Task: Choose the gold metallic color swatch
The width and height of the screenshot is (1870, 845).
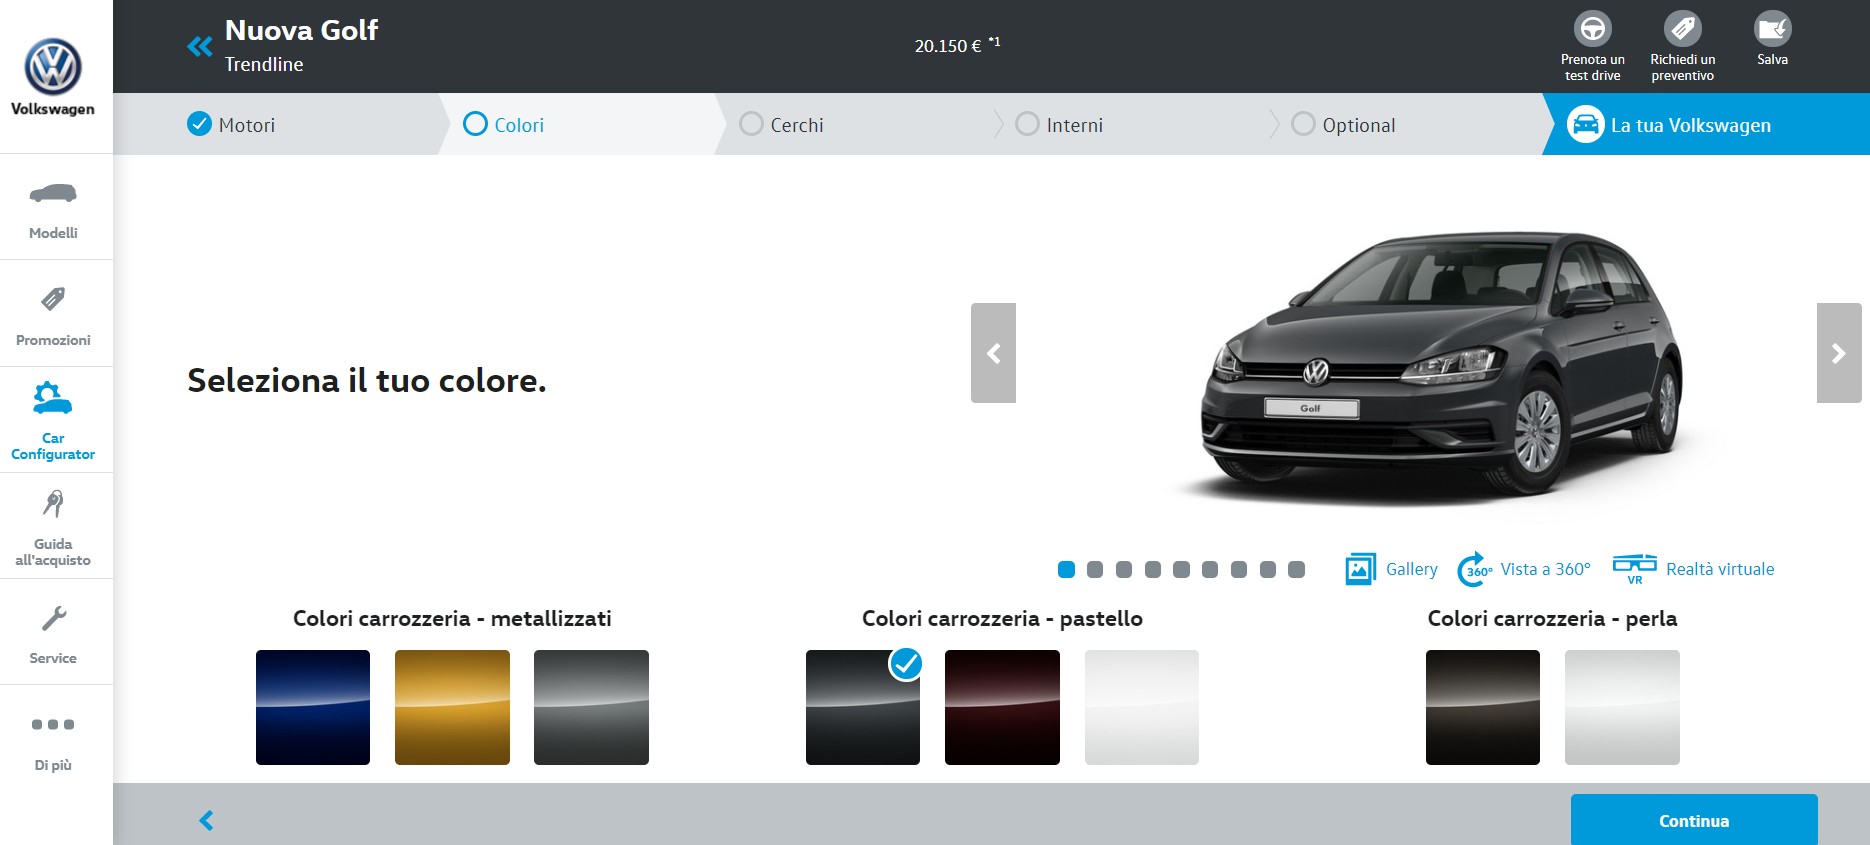Action: (x=452, y=707)
